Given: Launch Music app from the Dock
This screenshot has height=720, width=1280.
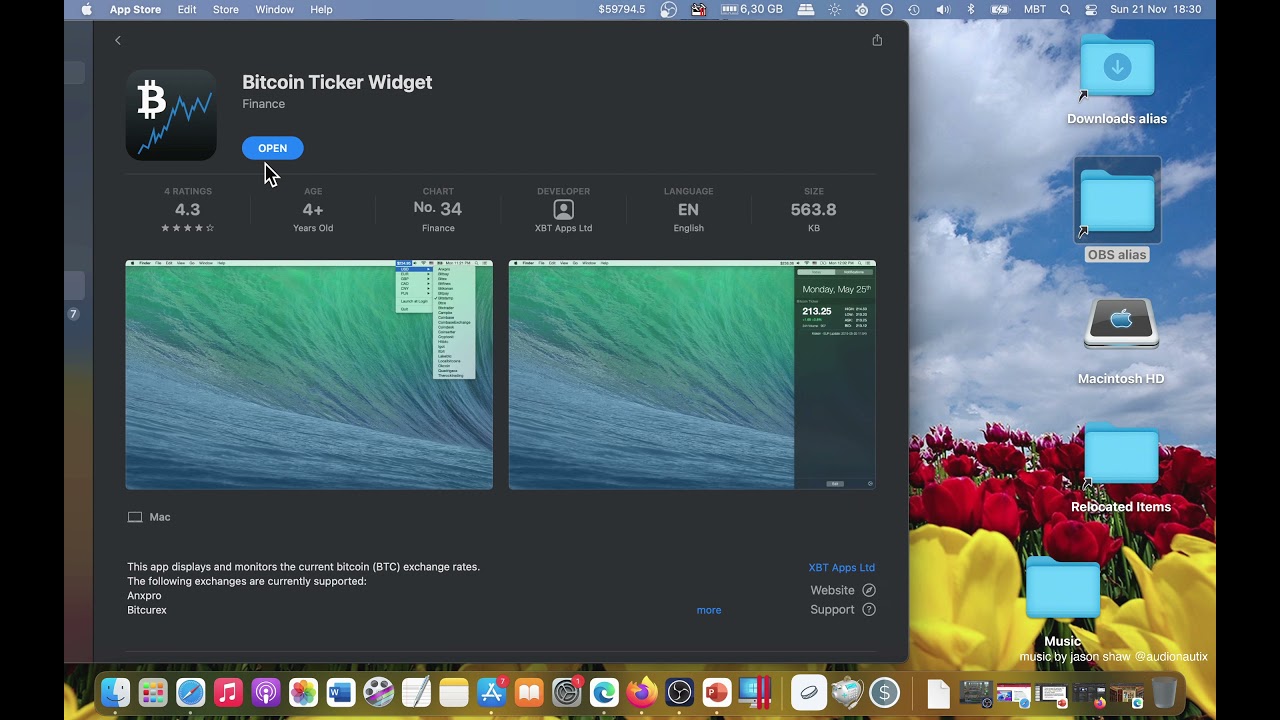Looking at the screenshot, I should [x=228, y=692].
